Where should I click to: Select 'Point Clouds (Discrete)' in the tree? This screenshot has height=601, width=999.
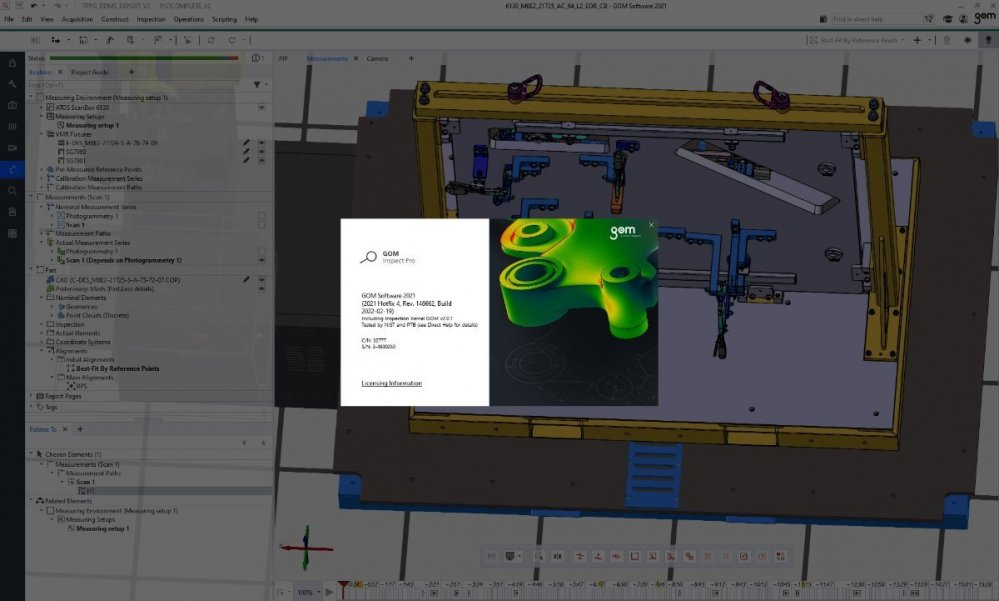(x=97, y=315)
